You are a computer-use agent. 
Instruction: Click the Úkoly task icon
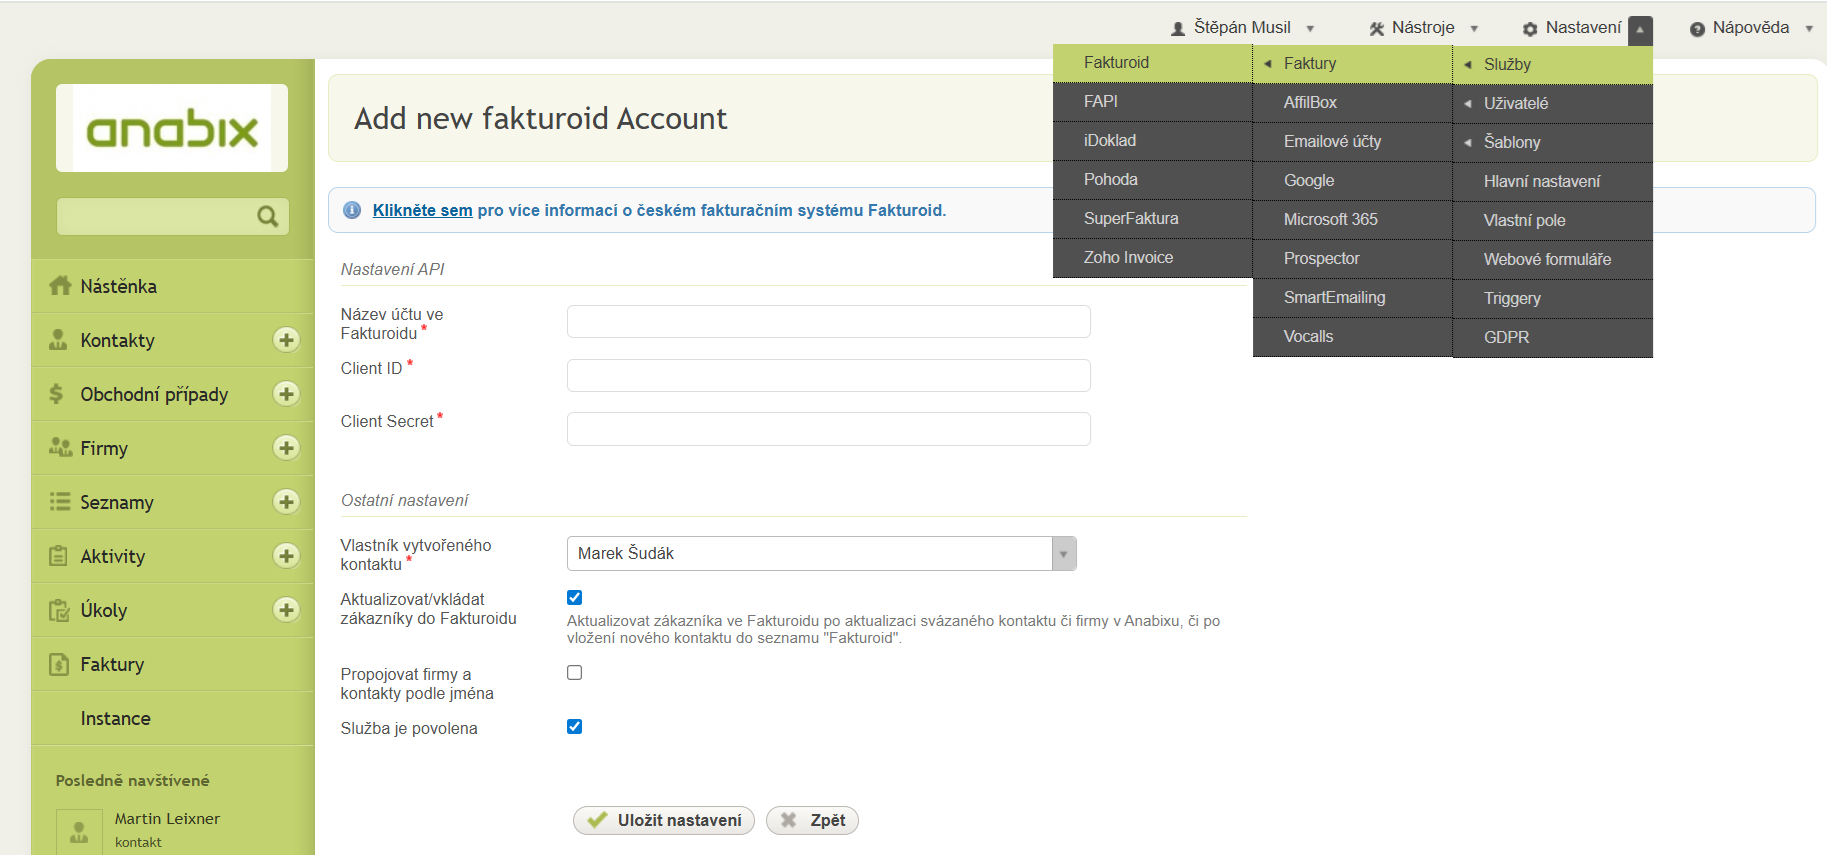pyautogui.click(x=59, y=610)
